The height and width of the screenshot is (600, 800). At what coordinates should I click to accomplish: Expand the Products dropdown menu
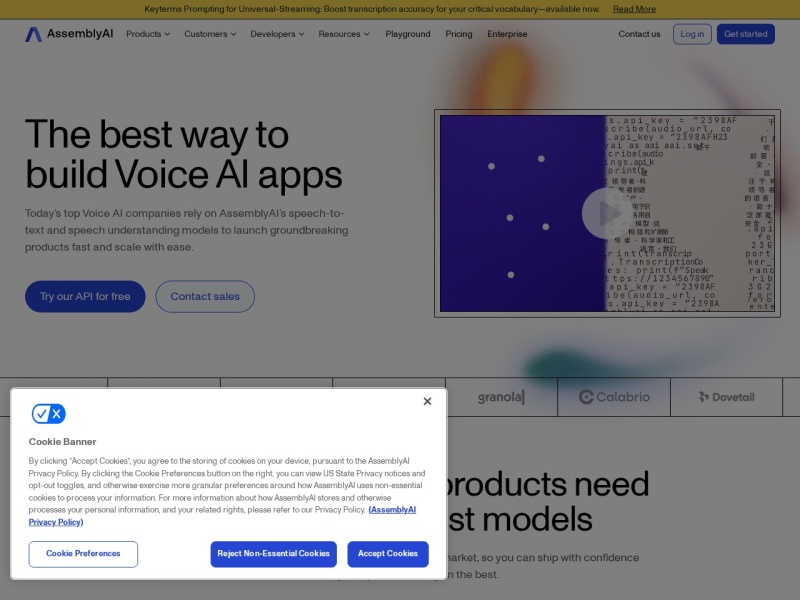pos(148,34)
